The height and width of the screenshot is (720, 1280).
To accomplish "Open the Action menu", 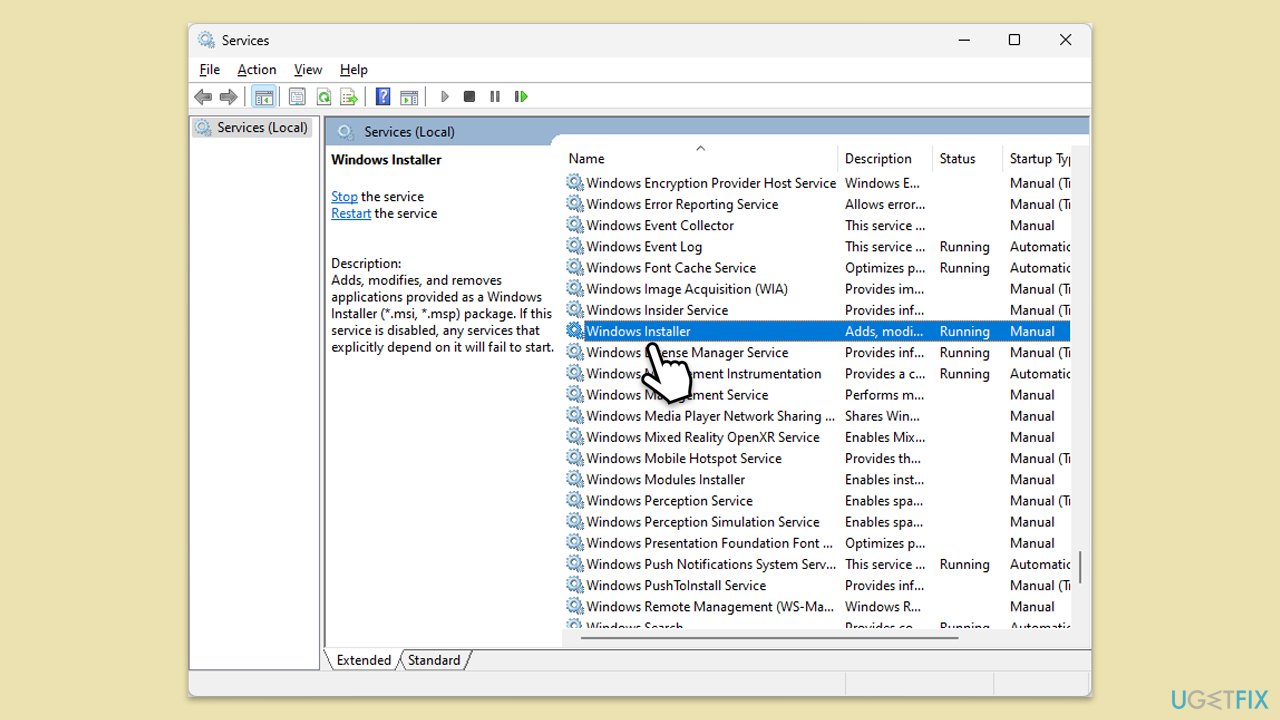I will 256,69.
